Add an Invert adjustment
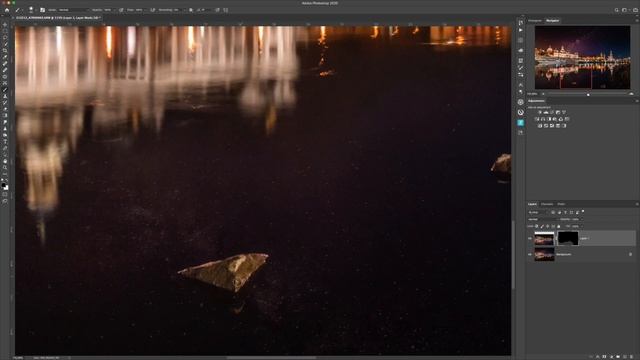 pyautogui.click(x=540, y=126)
